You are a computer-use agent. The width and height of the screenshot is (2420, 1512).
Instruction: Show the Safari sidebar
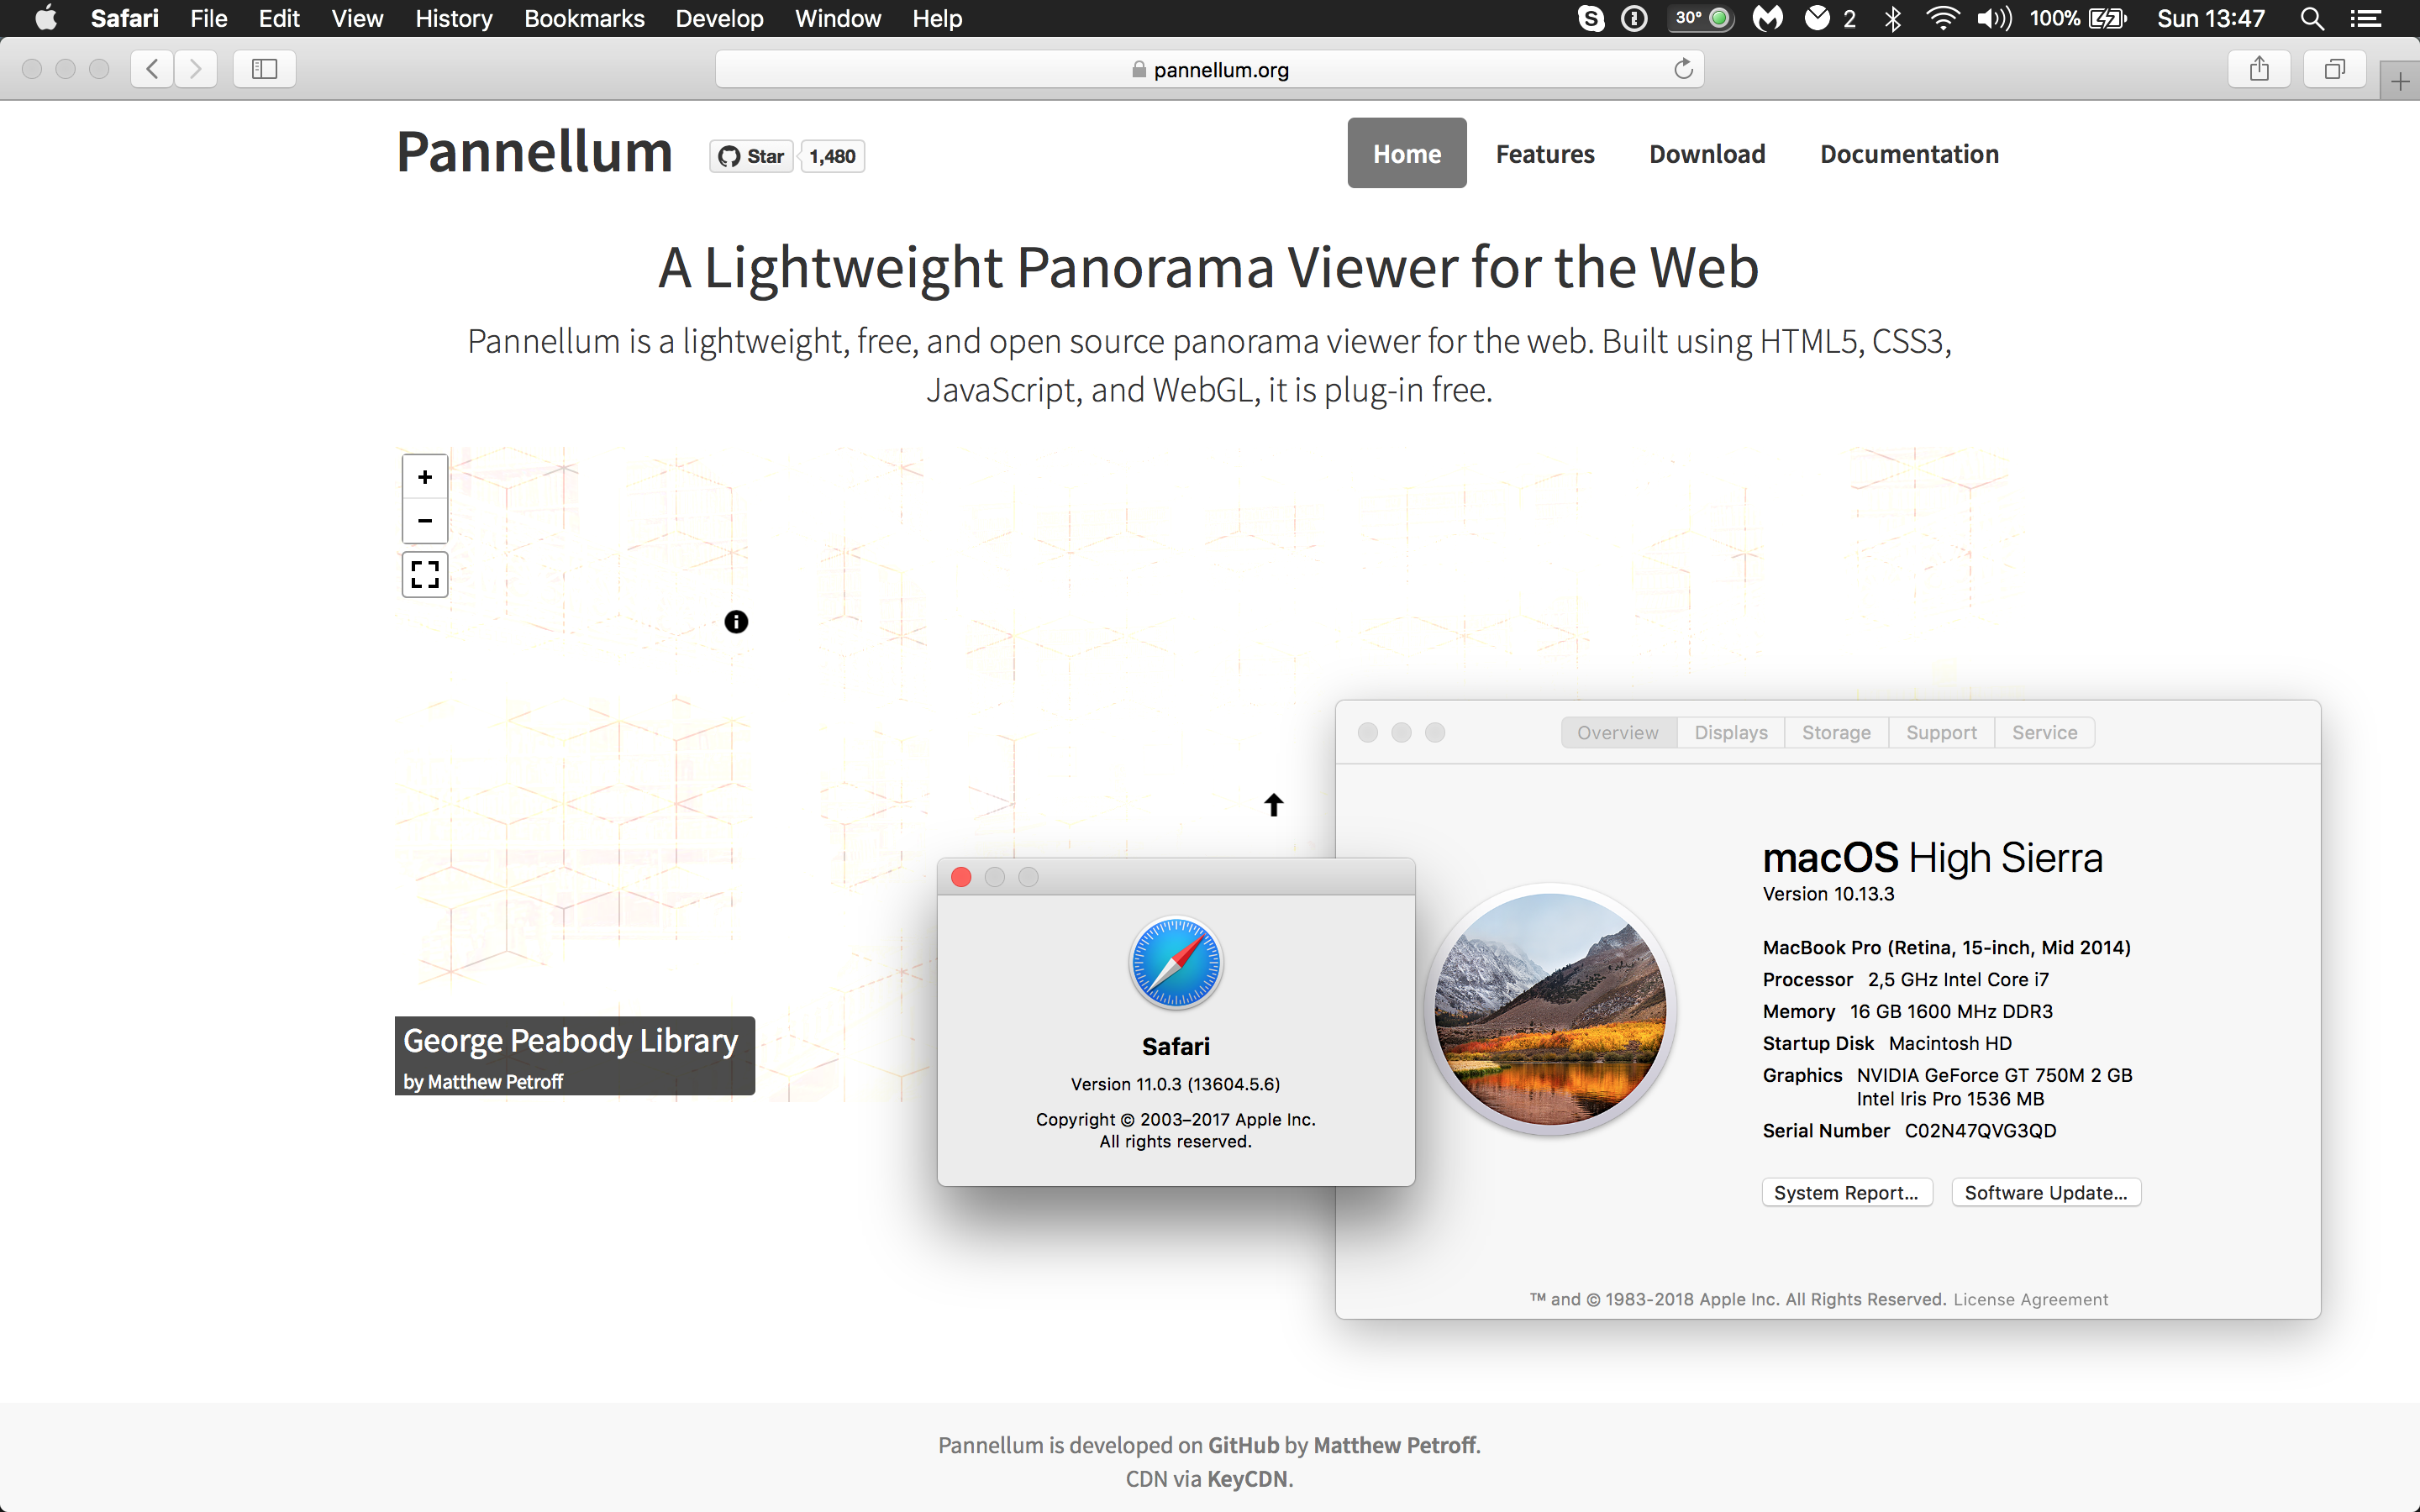point(264,69)
